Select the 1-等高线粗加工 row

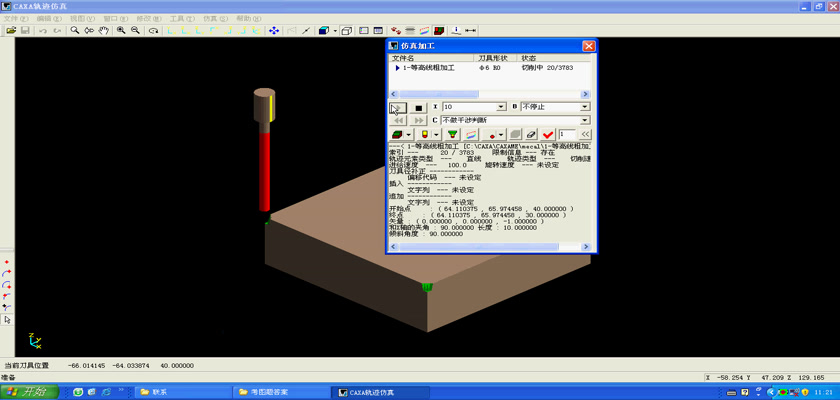490,68
